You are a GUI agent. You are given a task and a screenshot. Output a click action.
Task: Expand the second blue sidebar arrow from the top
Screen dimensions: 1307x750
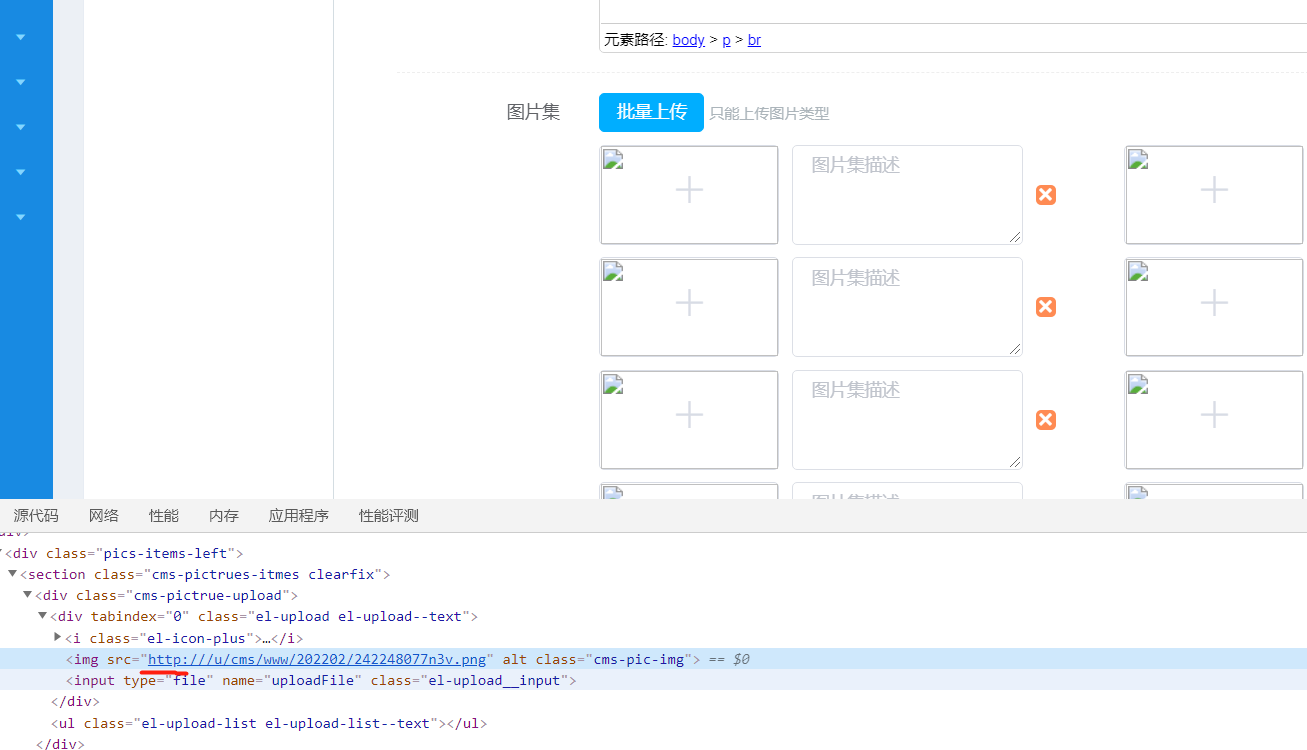[20, 82]
